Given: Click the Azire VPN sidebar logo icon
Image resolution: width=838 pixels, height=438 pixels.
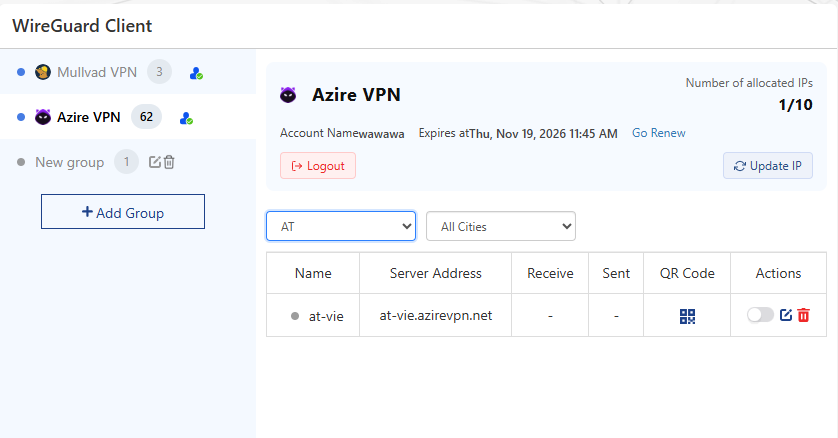Looking at the screenshot, I should (43, 116).
